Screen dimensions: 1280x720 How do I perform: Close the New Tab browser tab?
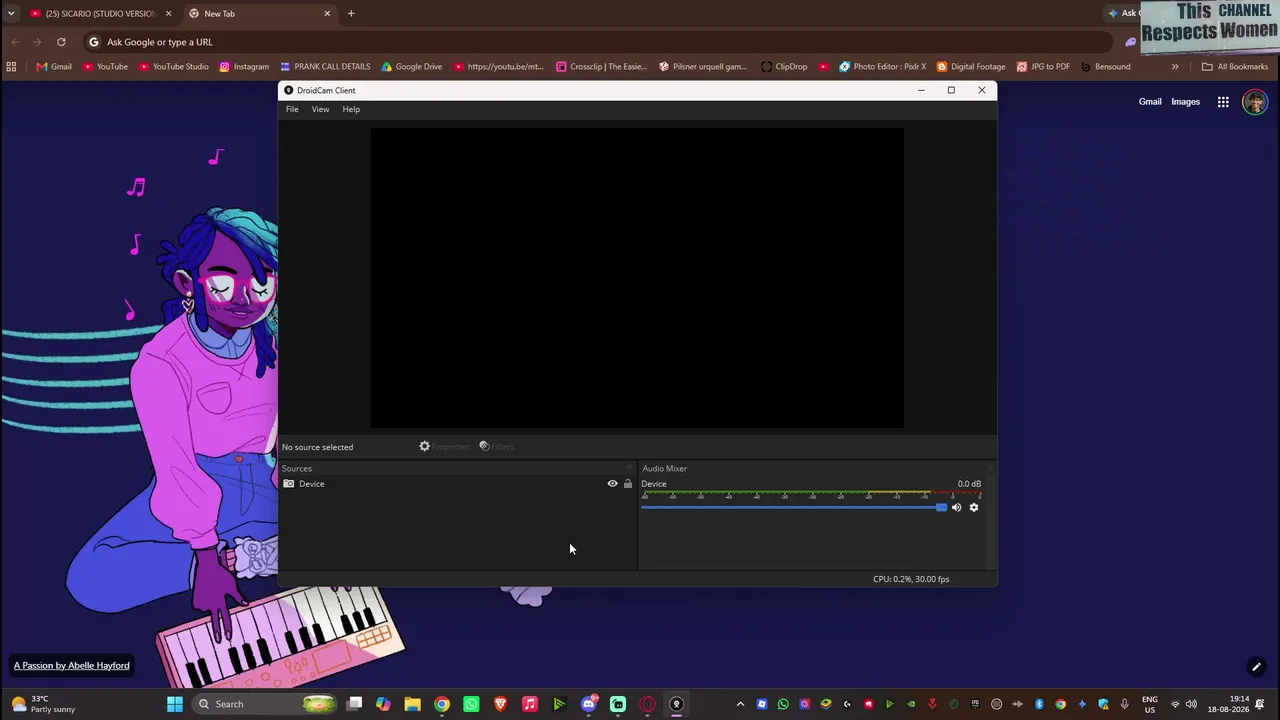point(327,14)
